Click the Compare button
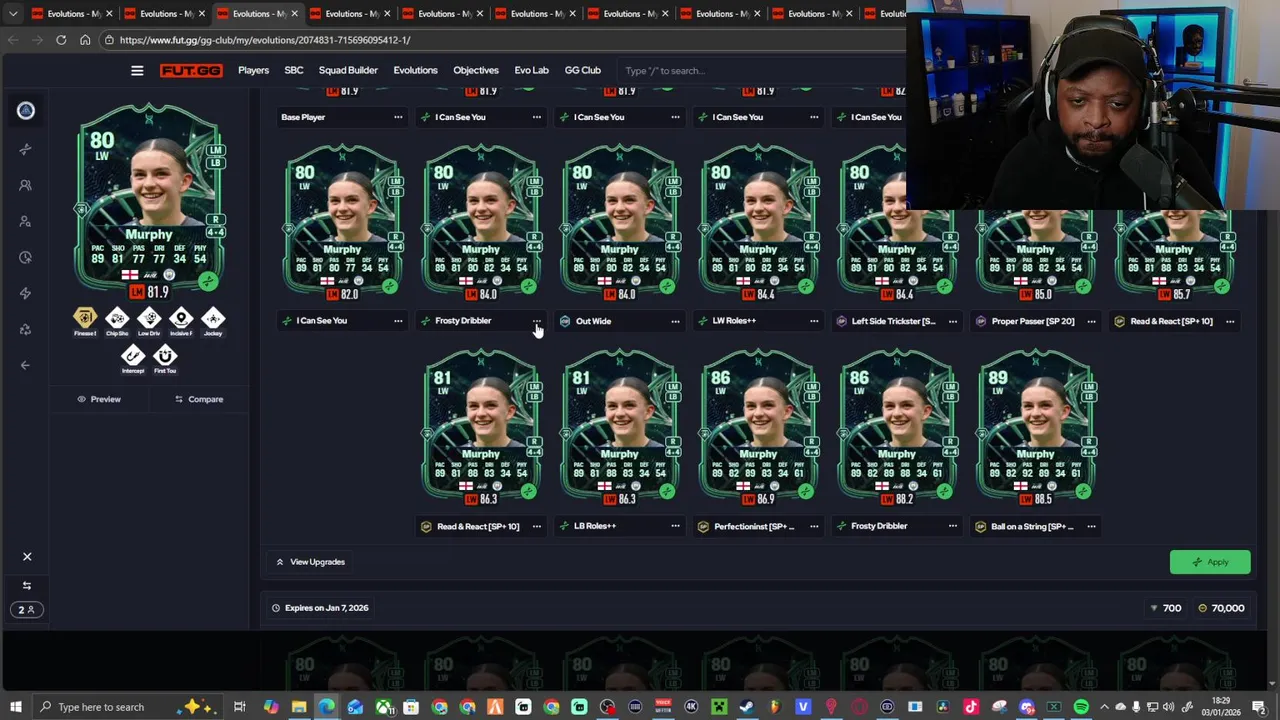The image size is (1280, 720). click(x=199, y=399)
